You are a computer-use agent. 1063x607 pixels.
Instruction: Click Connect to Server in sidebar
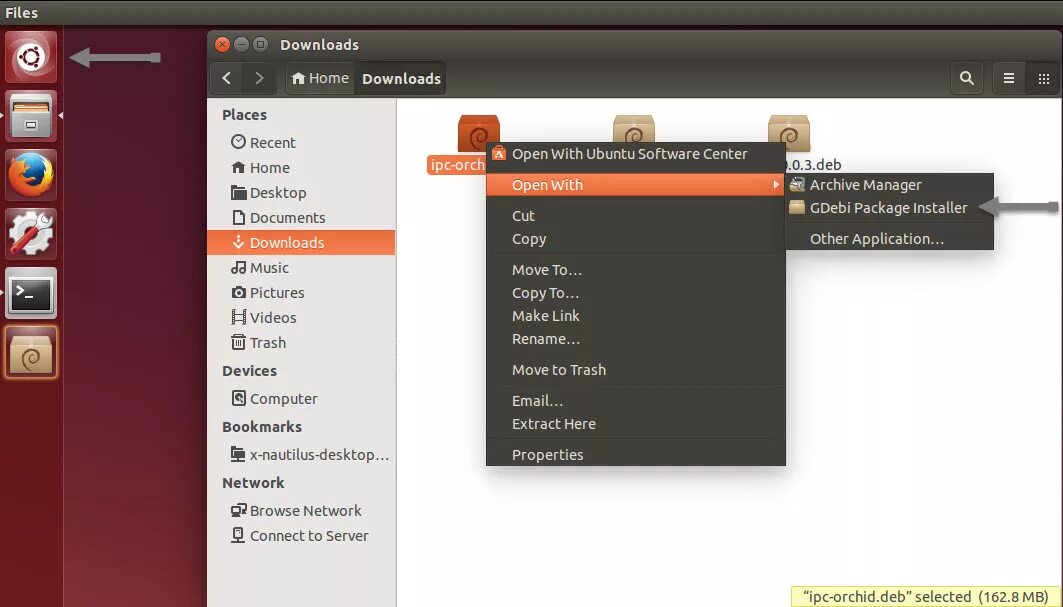pyautogui.click(x=299, y=536)
